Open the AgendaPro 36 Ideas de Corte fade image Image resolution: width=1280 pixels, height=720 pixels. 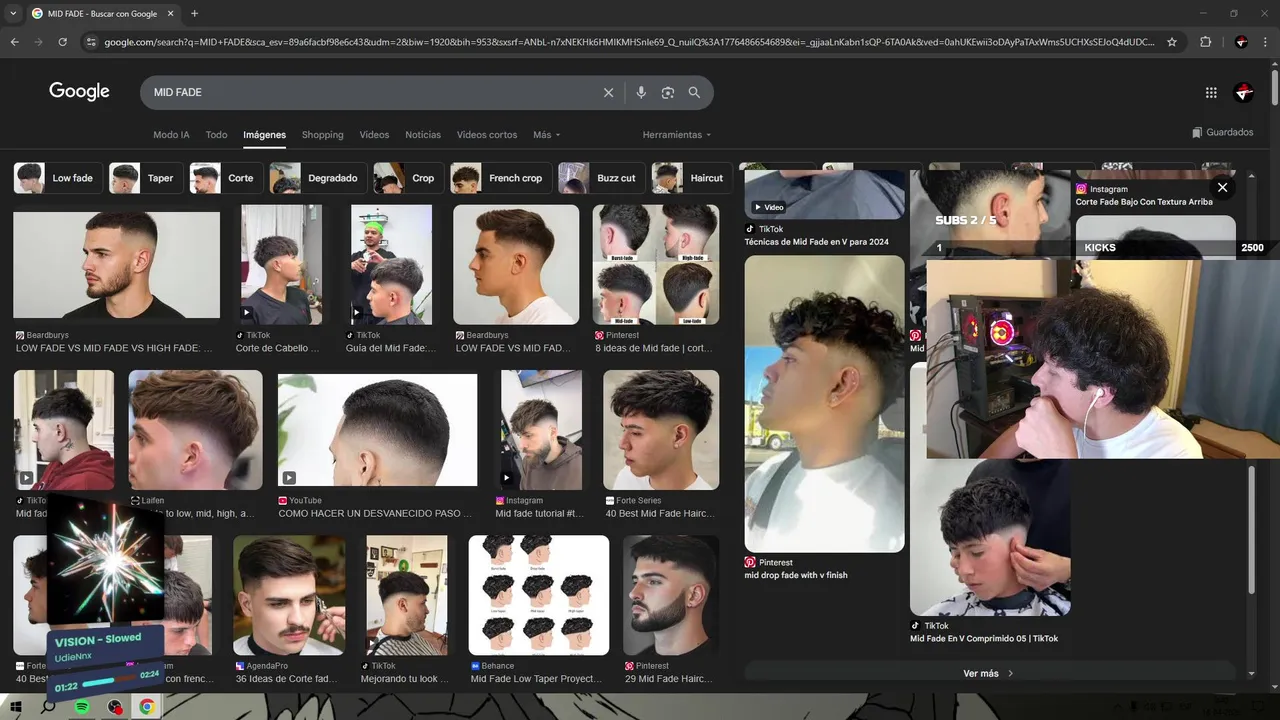point(289,595)
